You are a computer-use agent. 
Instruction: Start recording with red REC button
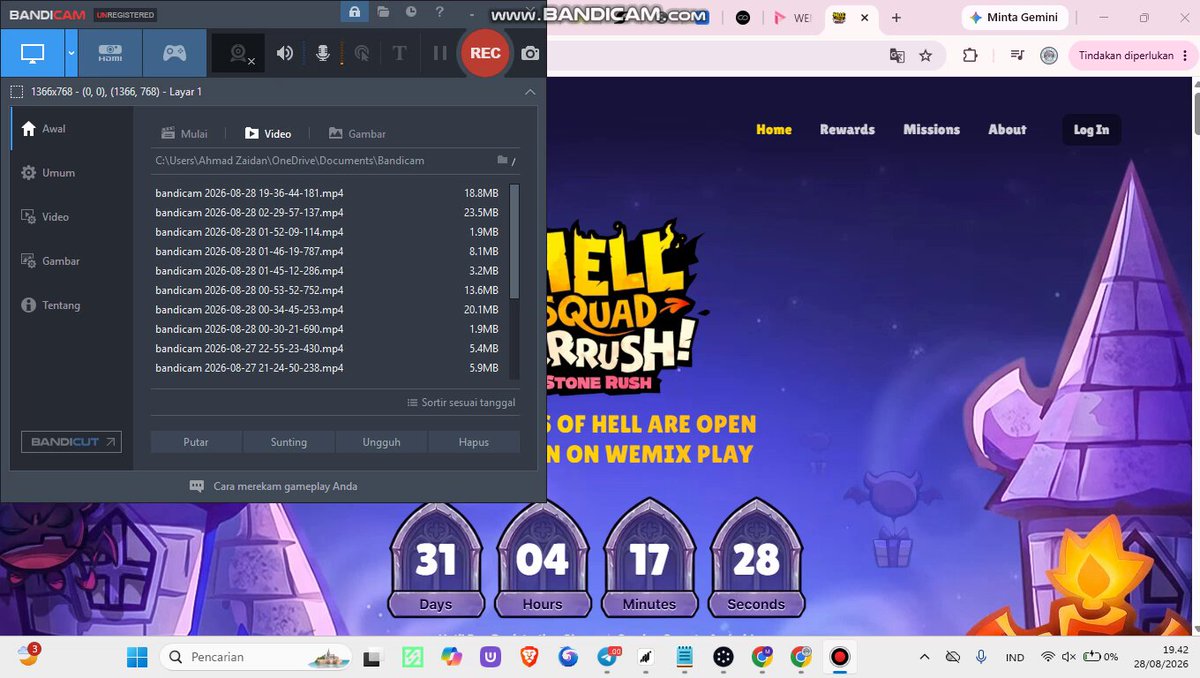click(485, 53)
